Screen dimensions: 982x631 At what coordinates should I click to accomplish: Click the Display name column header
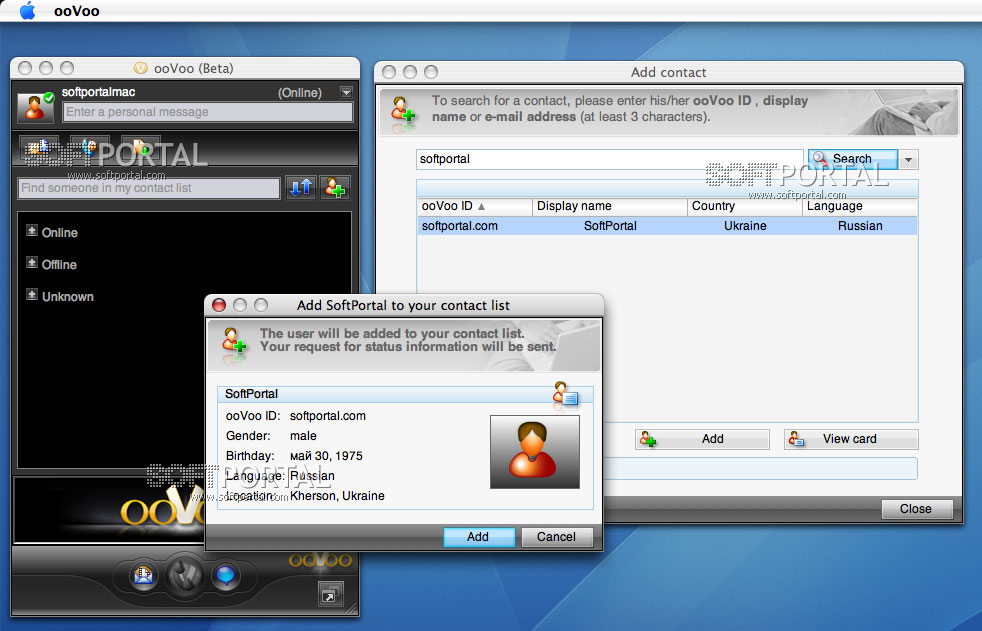coord(609,206)
